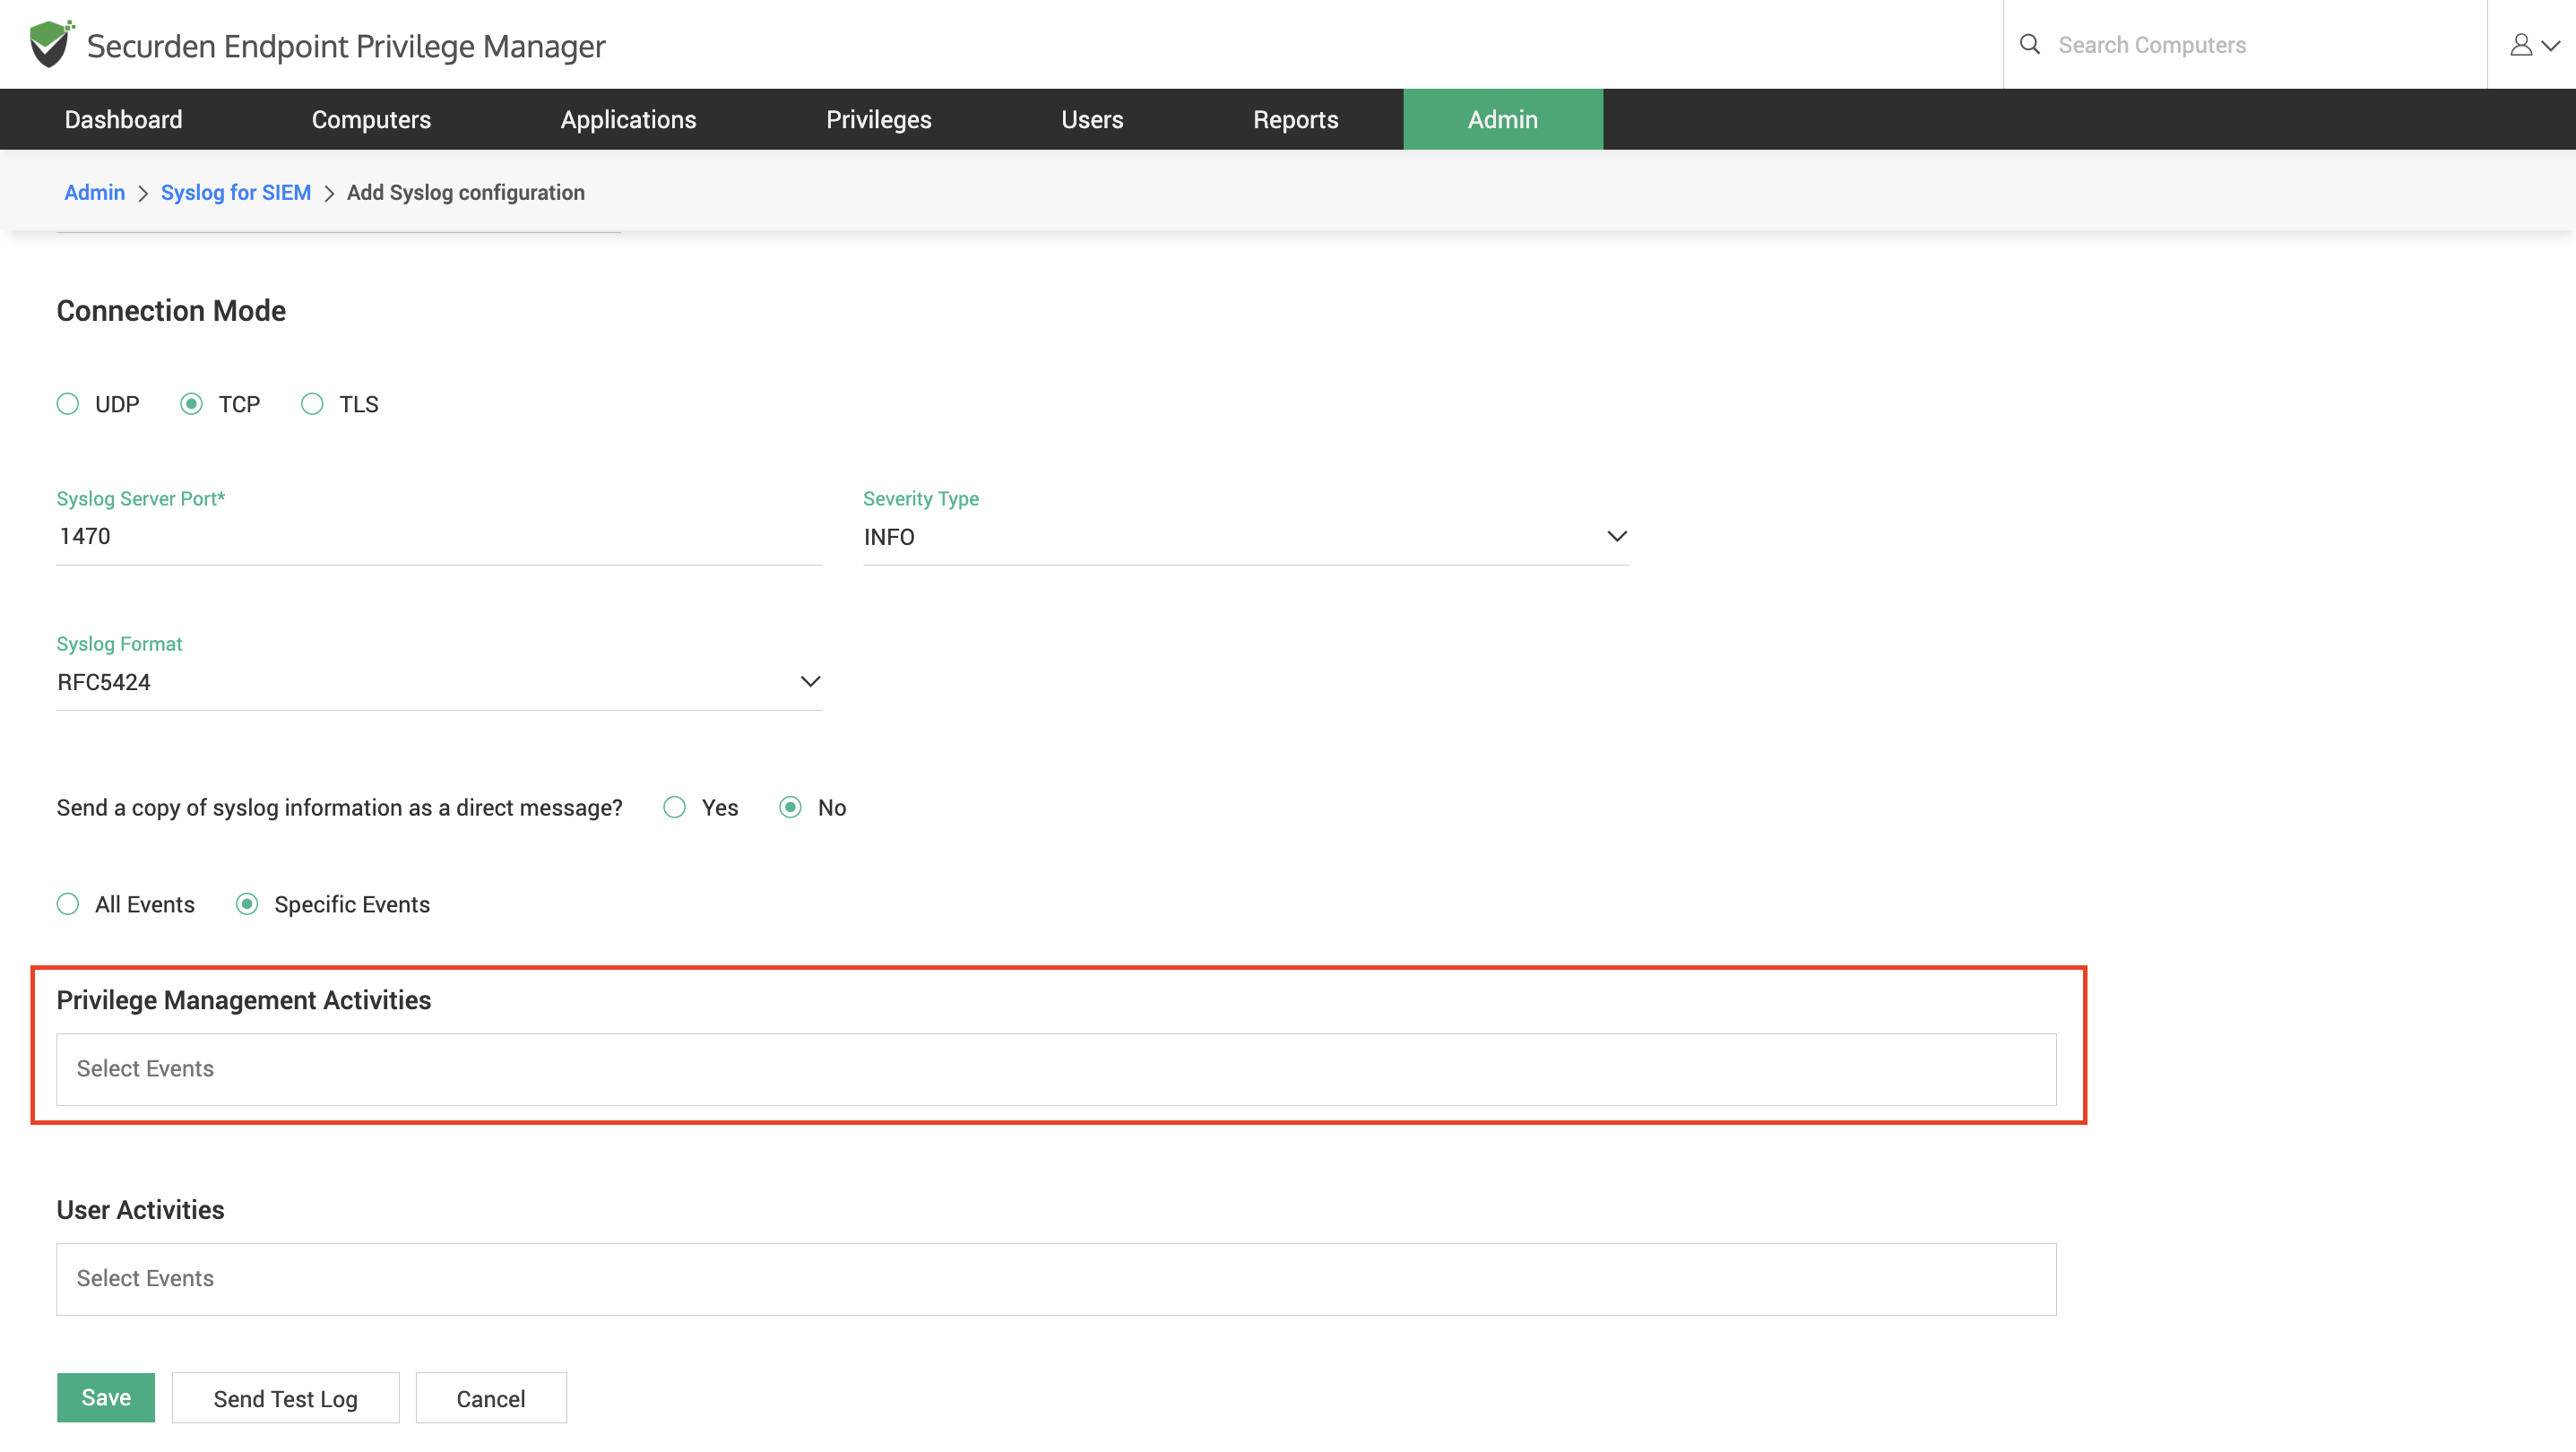
Task: Expand the Syslog Format dropdown
Action: click(439, 682)
